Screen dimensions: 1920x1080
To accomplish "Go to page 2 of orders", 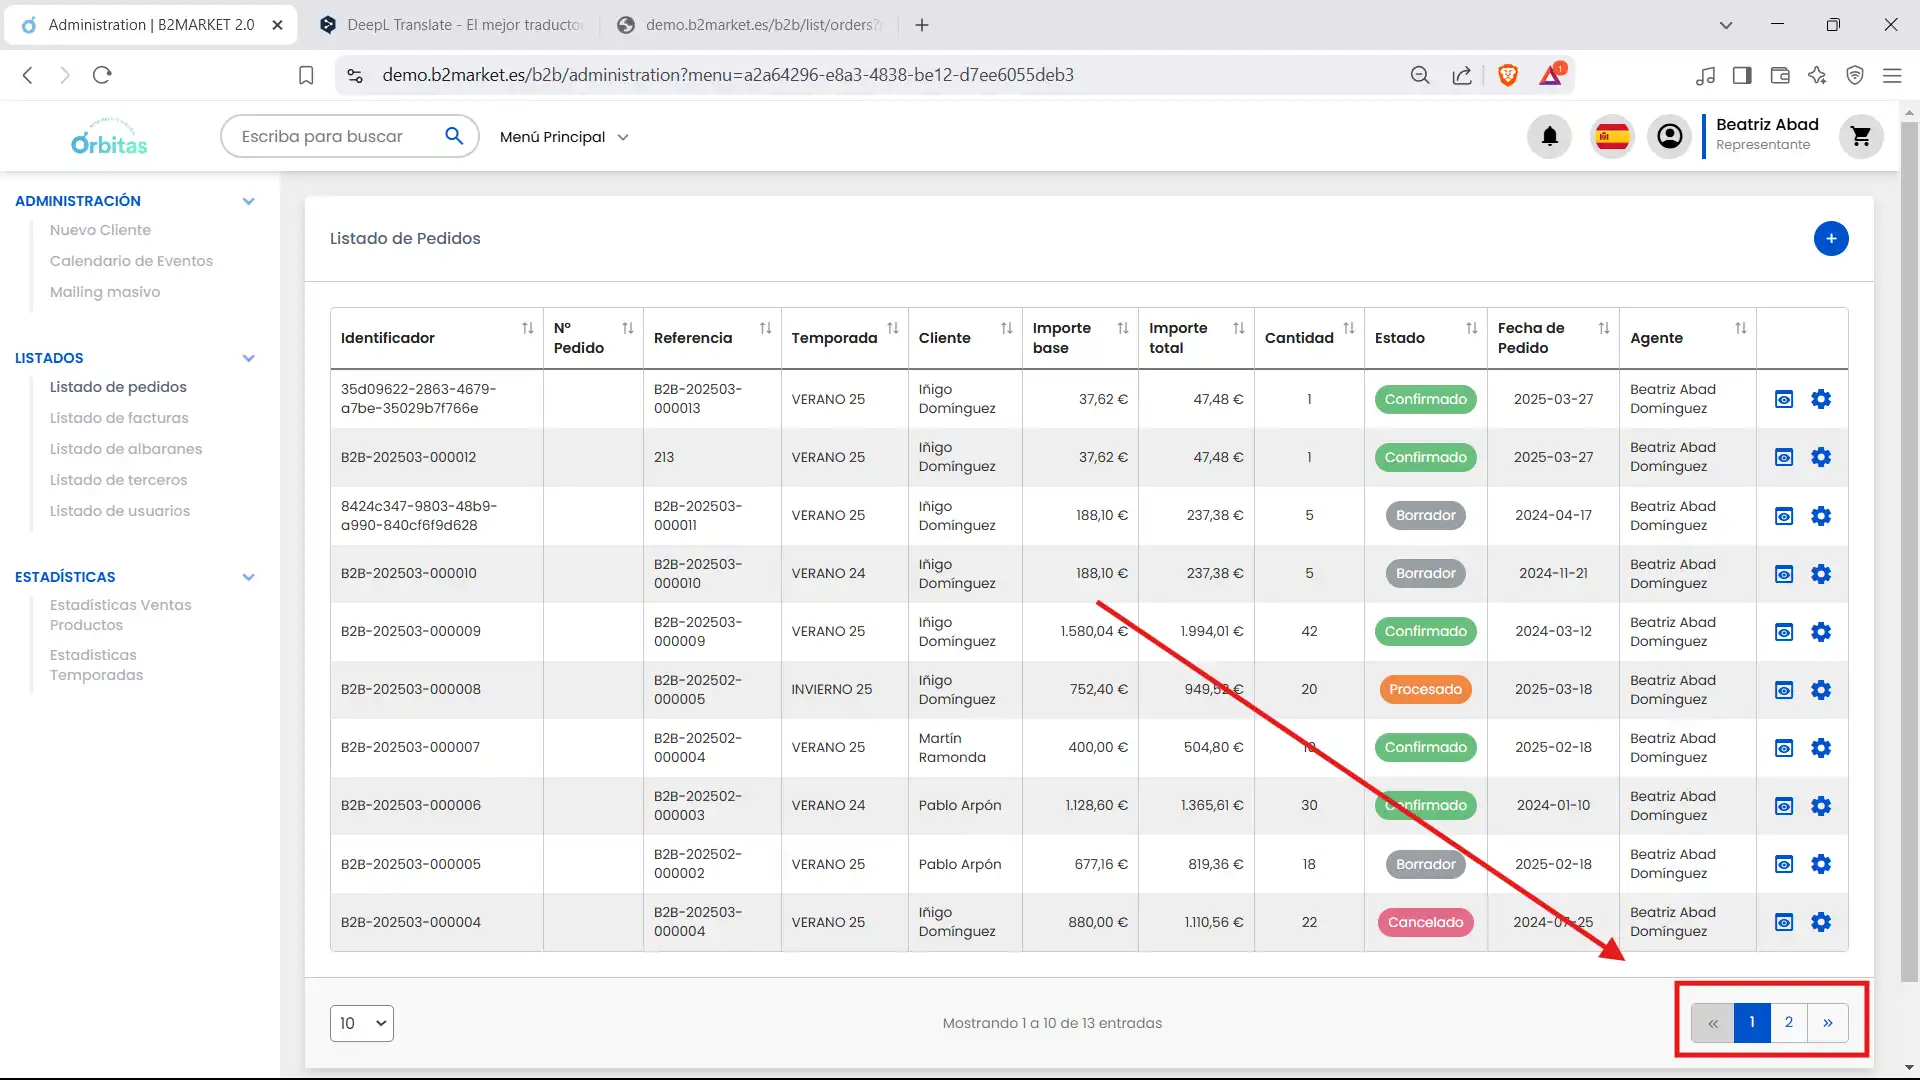I will [1788, 1022].
